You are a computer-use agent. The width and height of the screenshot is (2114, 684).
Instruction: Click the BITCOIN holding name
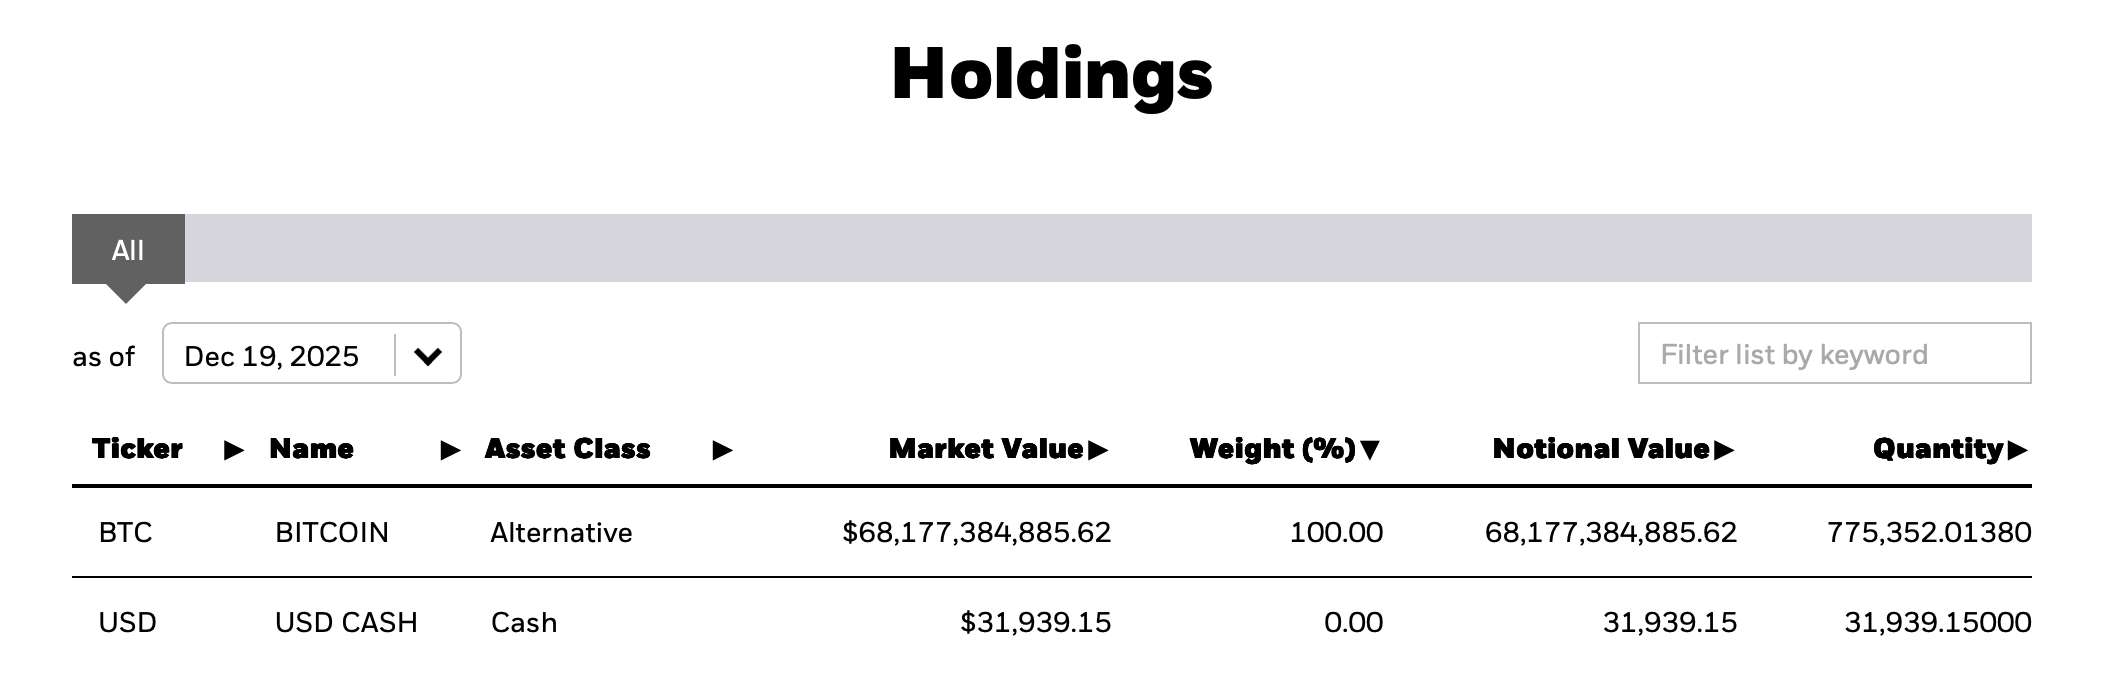click(x=331, y=532)
